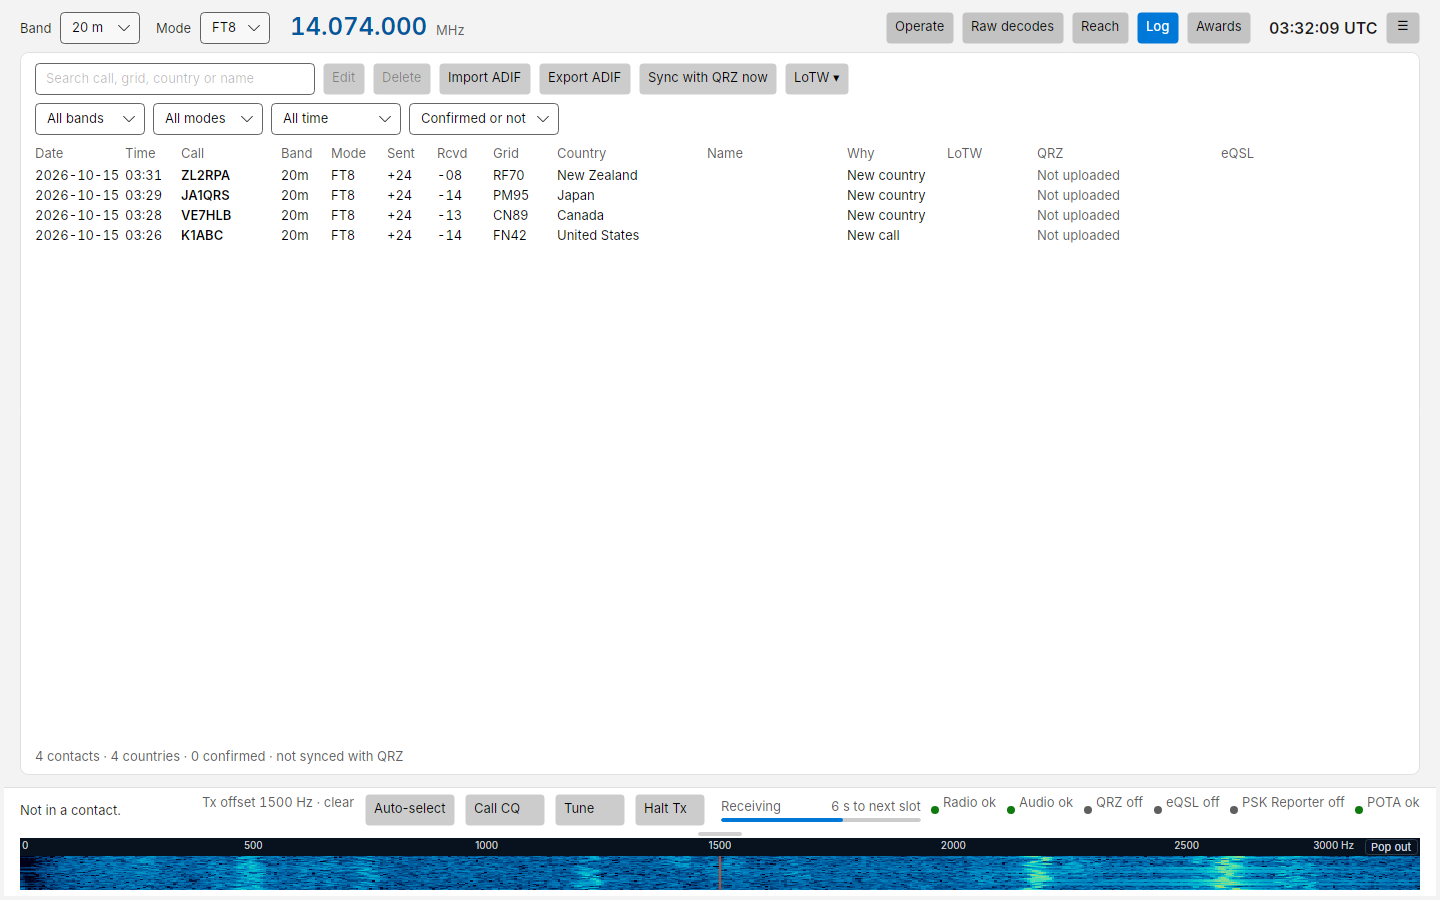
Task: Click the eQSL off status indicator
Action: coord(1186,803)
